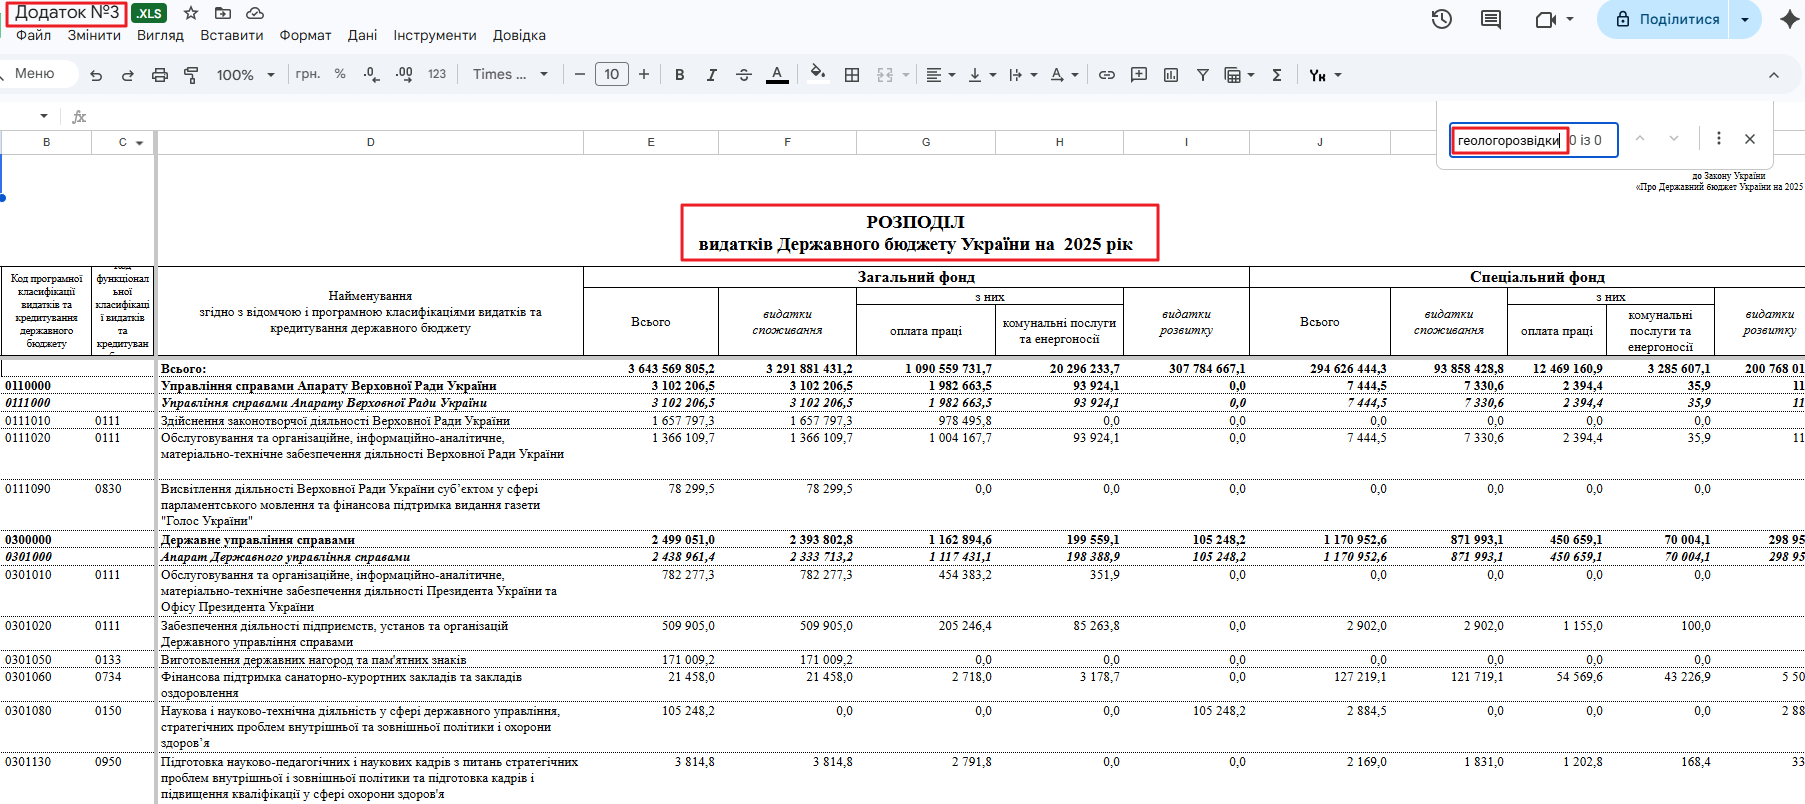Format as currency with грн. button
The image size is (1805, 804).
tap(308, 74)
